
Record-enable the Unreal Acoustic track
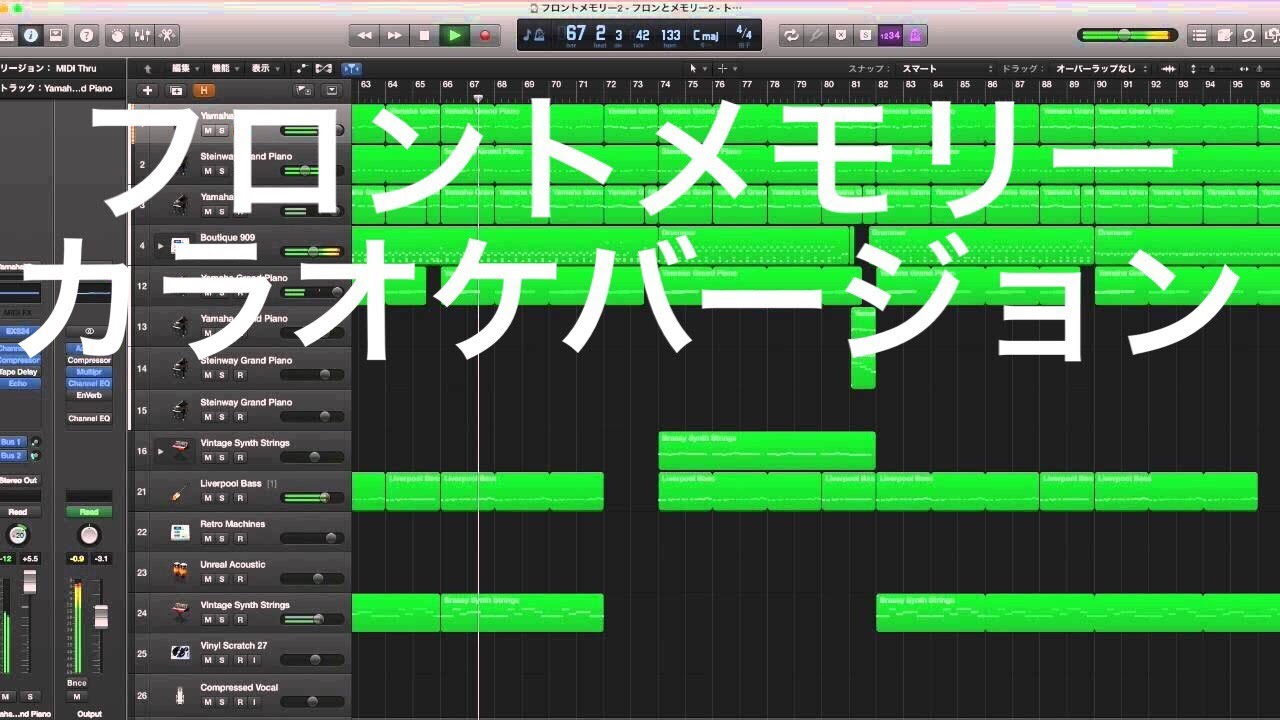[239, 579]
